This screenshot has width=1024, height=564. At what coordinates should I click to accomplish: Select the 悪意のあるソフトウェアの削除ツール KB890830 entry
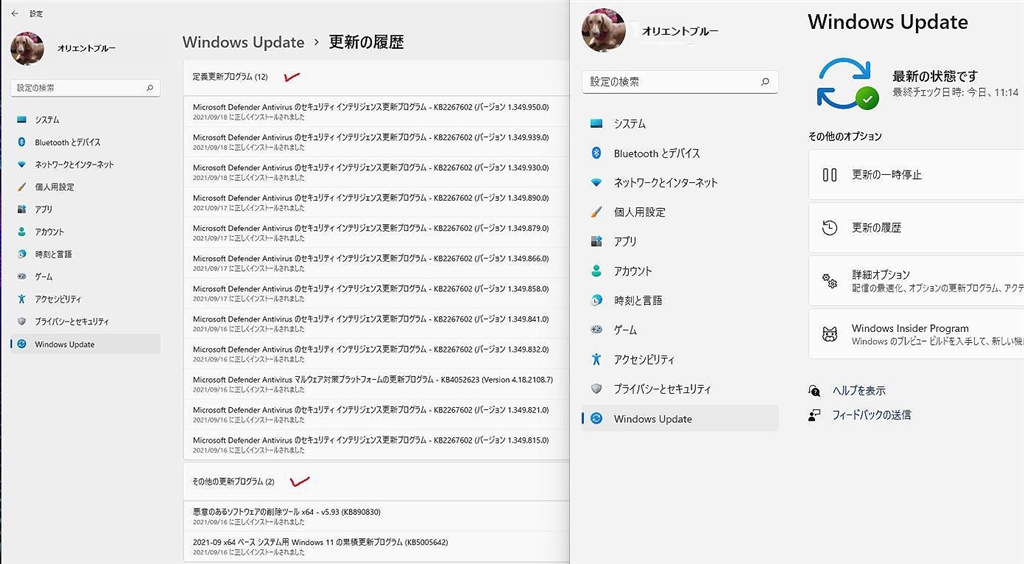(376, 516)
